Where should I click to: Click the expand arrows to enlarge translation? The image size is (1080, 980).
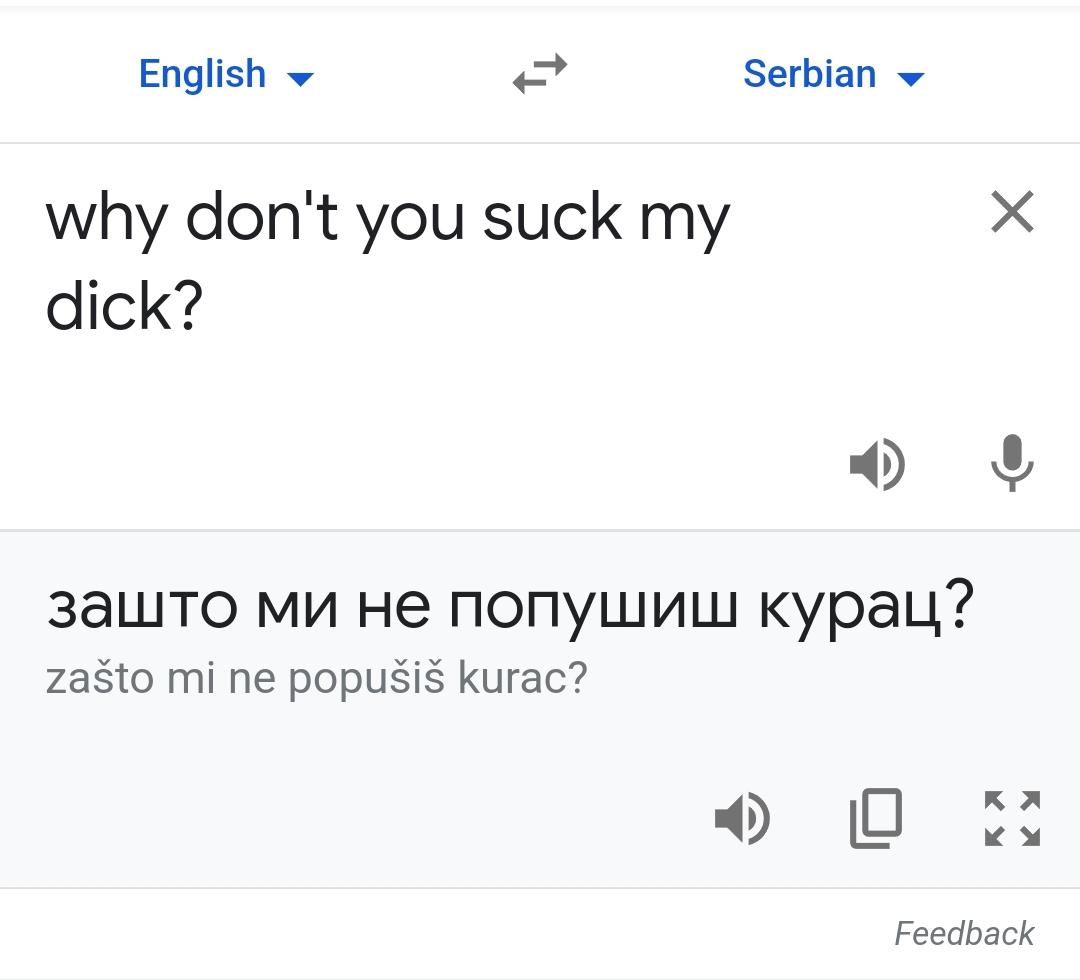click(1011, 818)
